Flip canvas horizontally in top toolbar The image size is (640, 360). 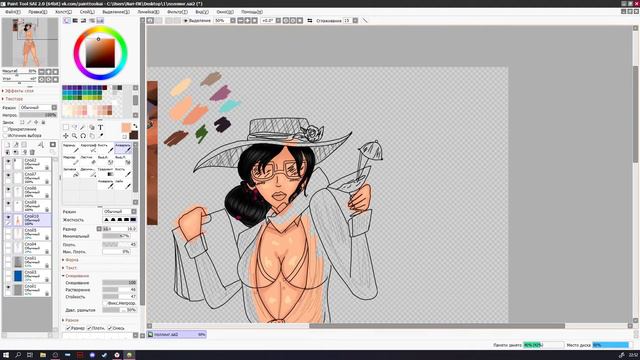pyautogui.click(x=310, y=20)
